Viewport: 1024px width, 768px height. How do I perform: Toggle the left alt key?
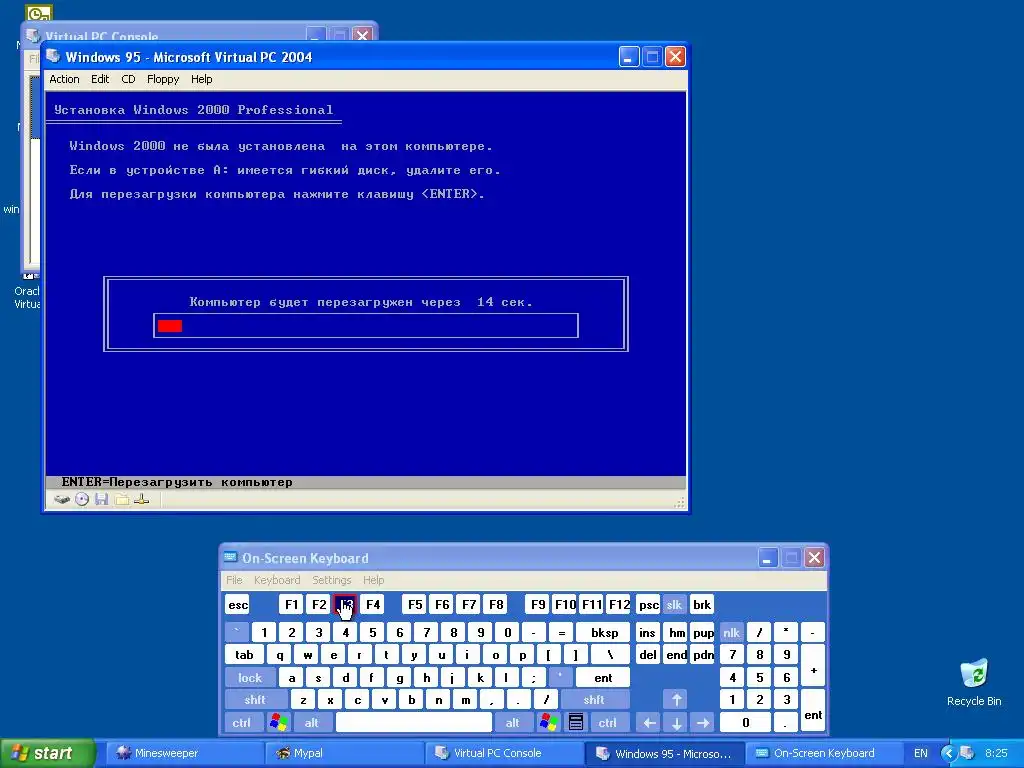click(x=311, y=722)
